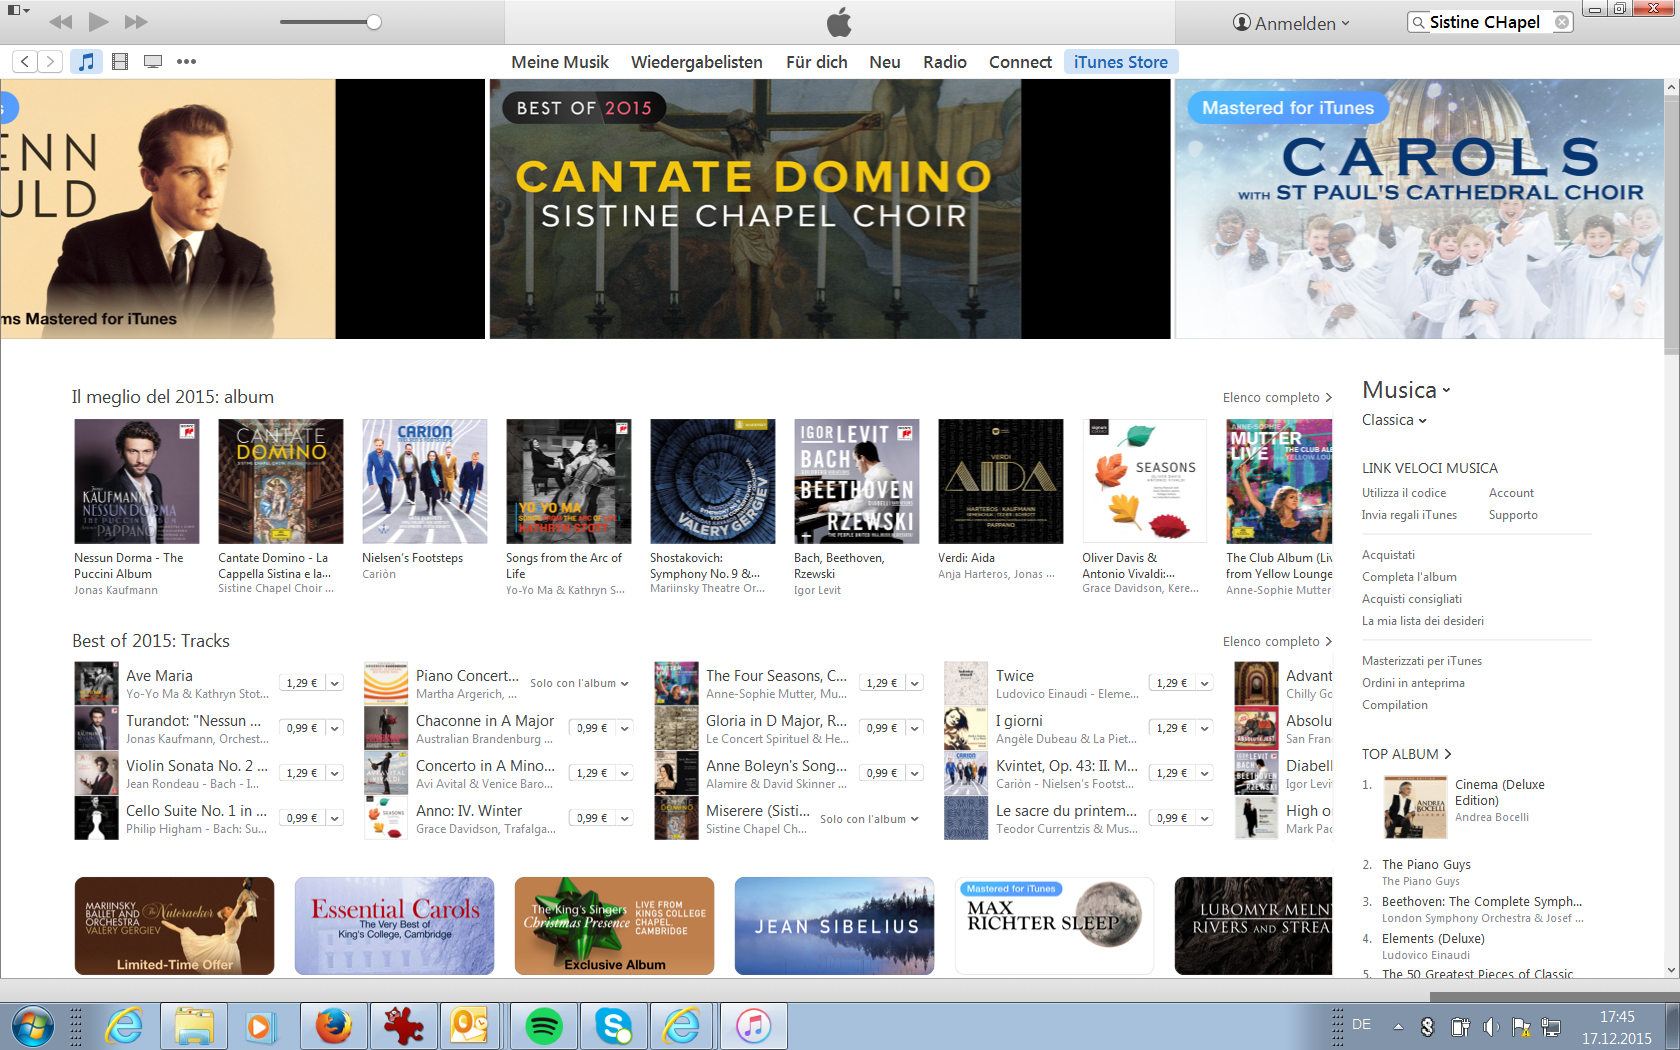
Task: Open La mia lista dei desideri
Action: click(x=1423, y=621)
